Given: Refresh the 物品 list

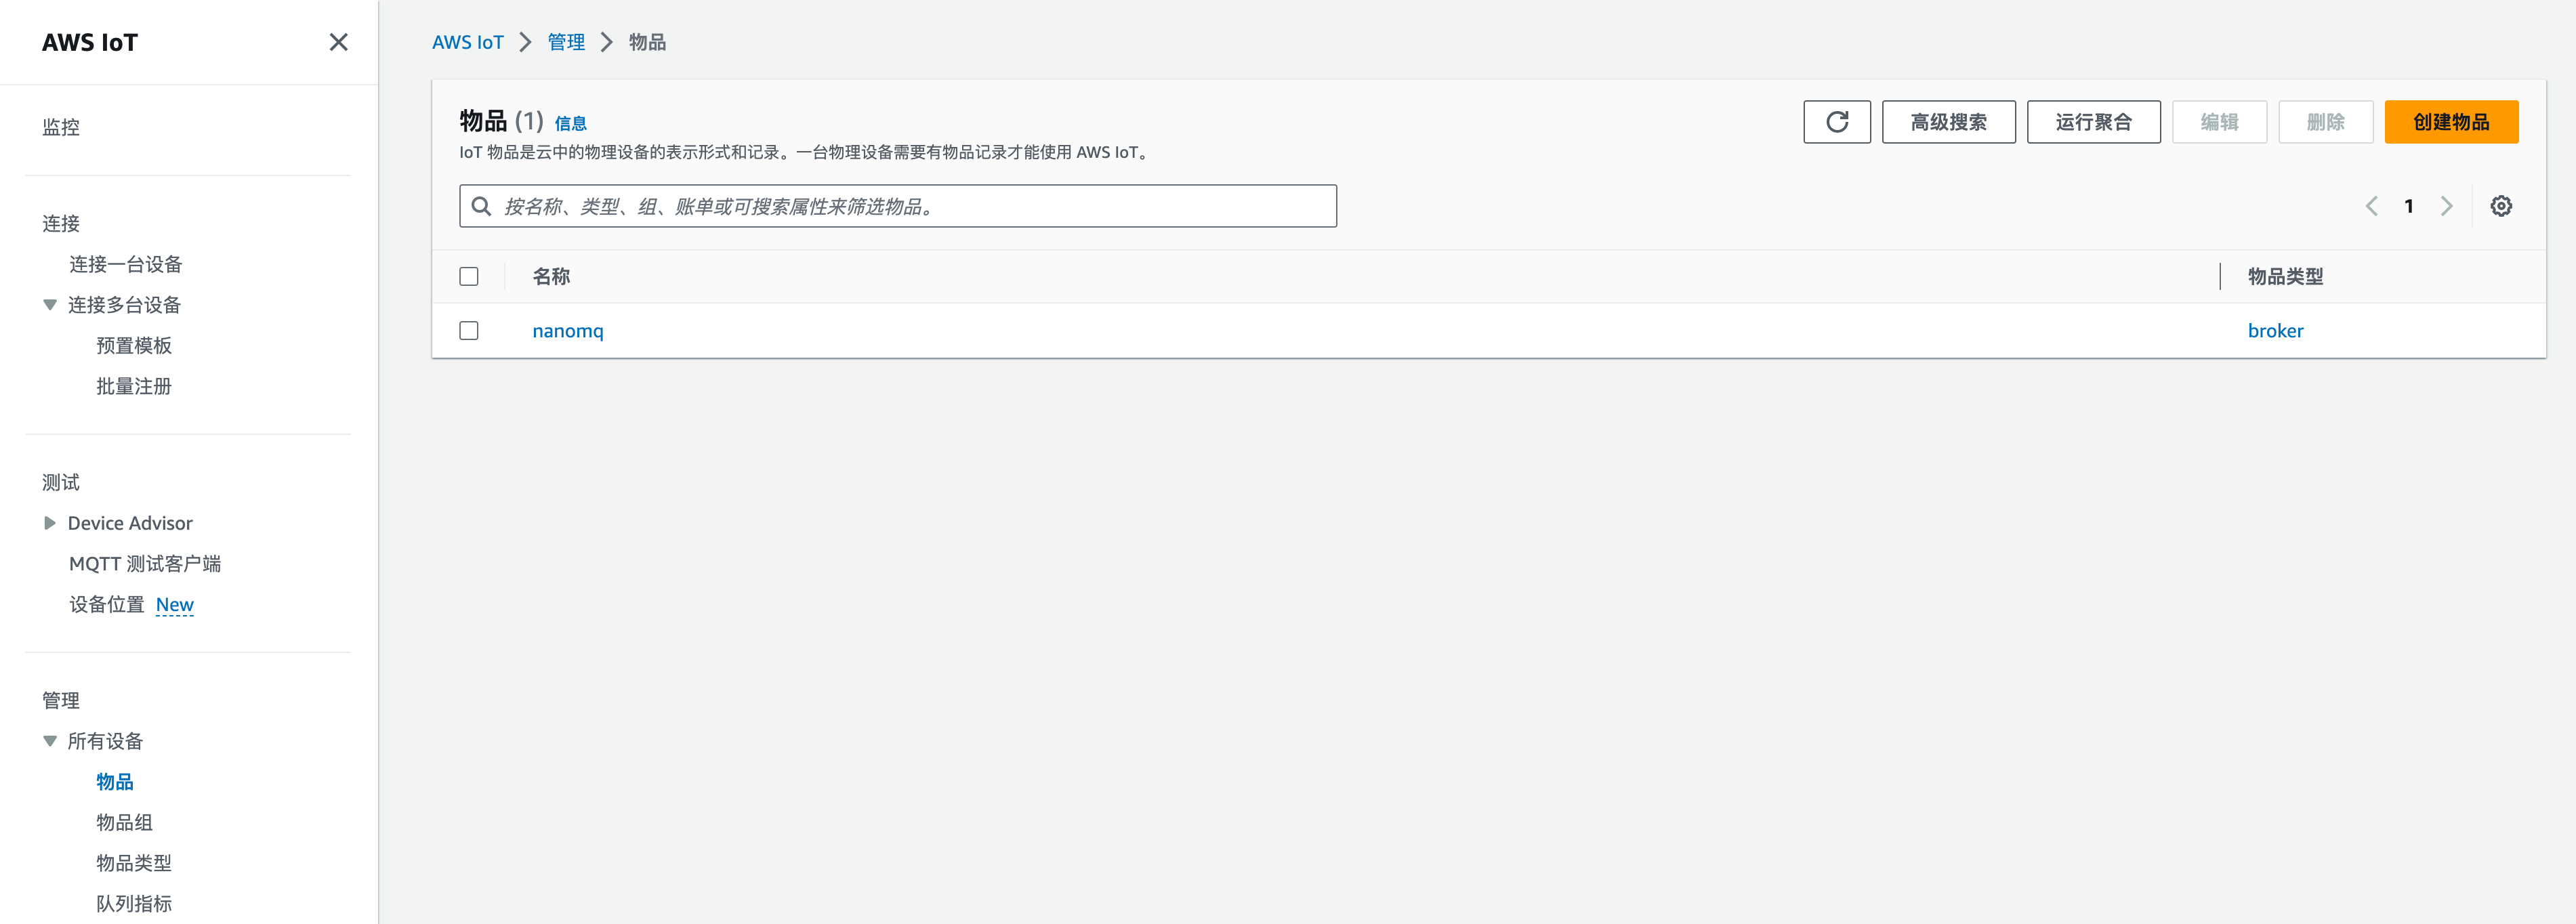Looking at the screenshot, I should pos(1836,121).
